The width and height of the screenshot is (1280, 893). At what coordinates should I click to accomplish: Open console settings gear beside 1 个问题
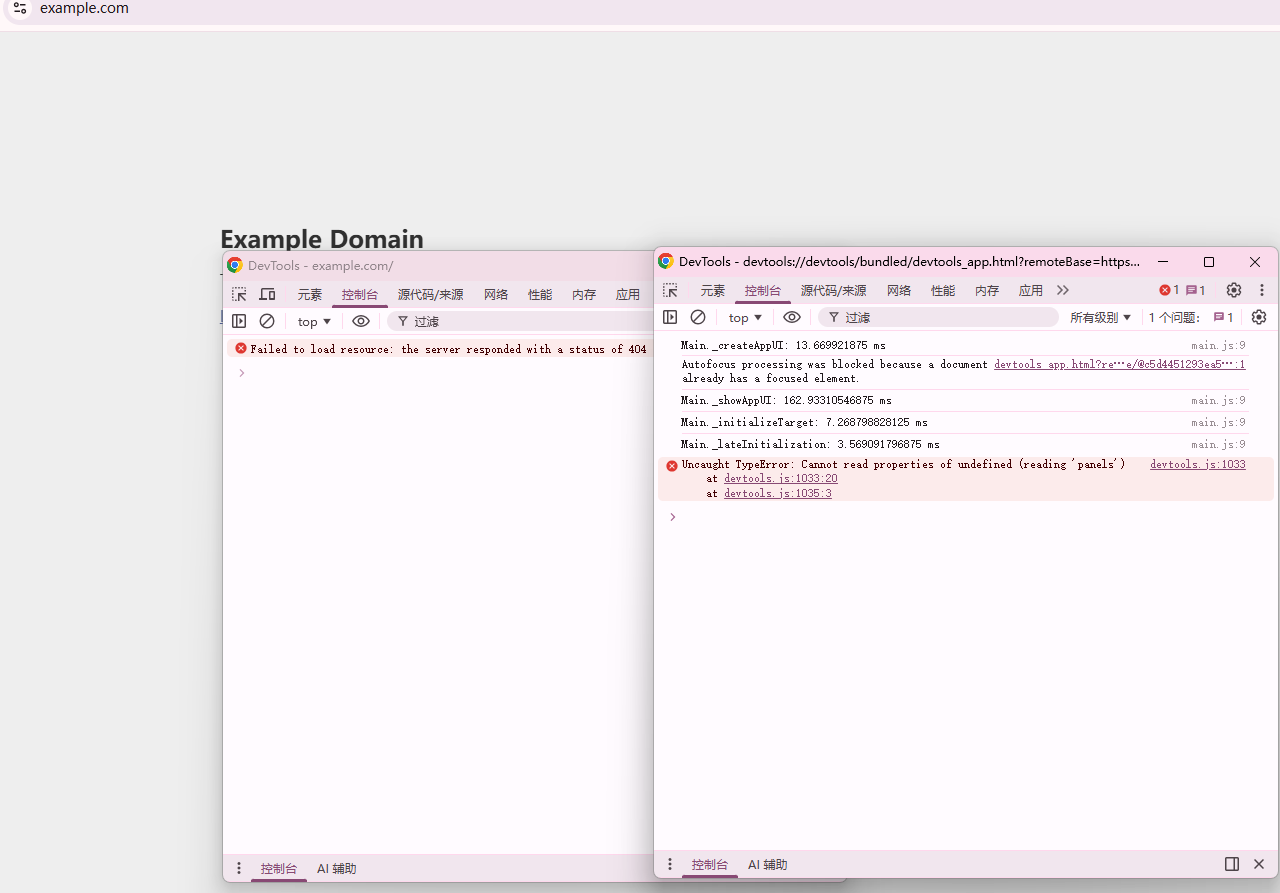pyautogui.click(x=1259, y=317)
